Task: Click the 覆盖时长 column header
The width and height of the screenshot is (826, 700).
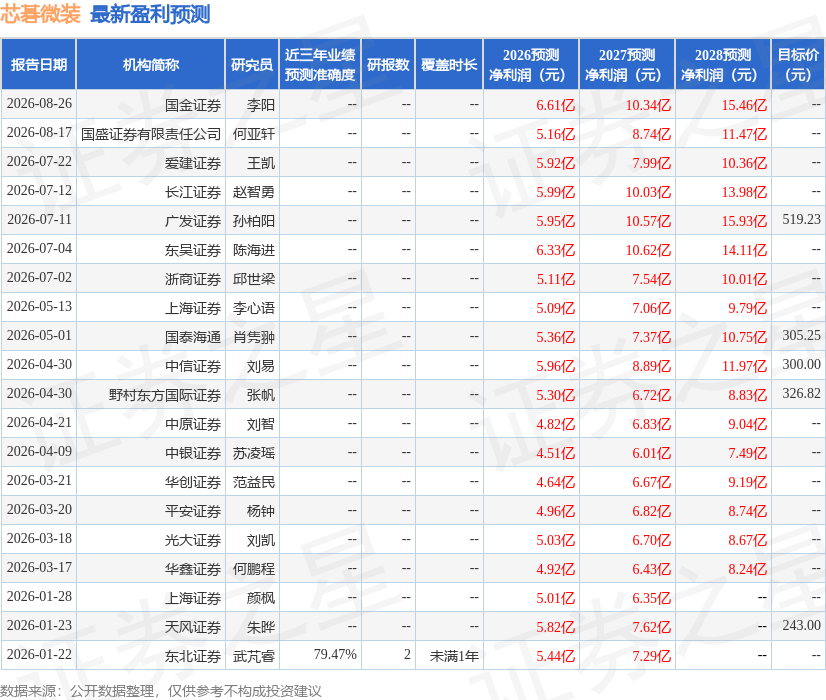Action: tap(449, 64)
